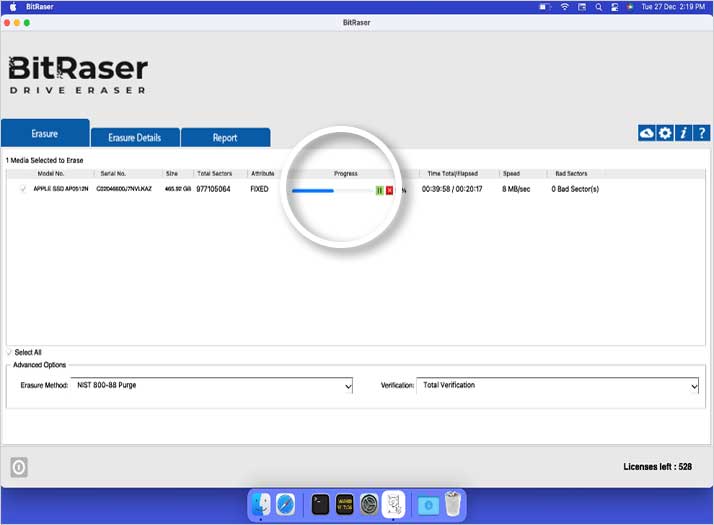This screenshot has width=714, height=525.
Task: Click the date and time in menu bar
Action: click(x=673, y=7)
